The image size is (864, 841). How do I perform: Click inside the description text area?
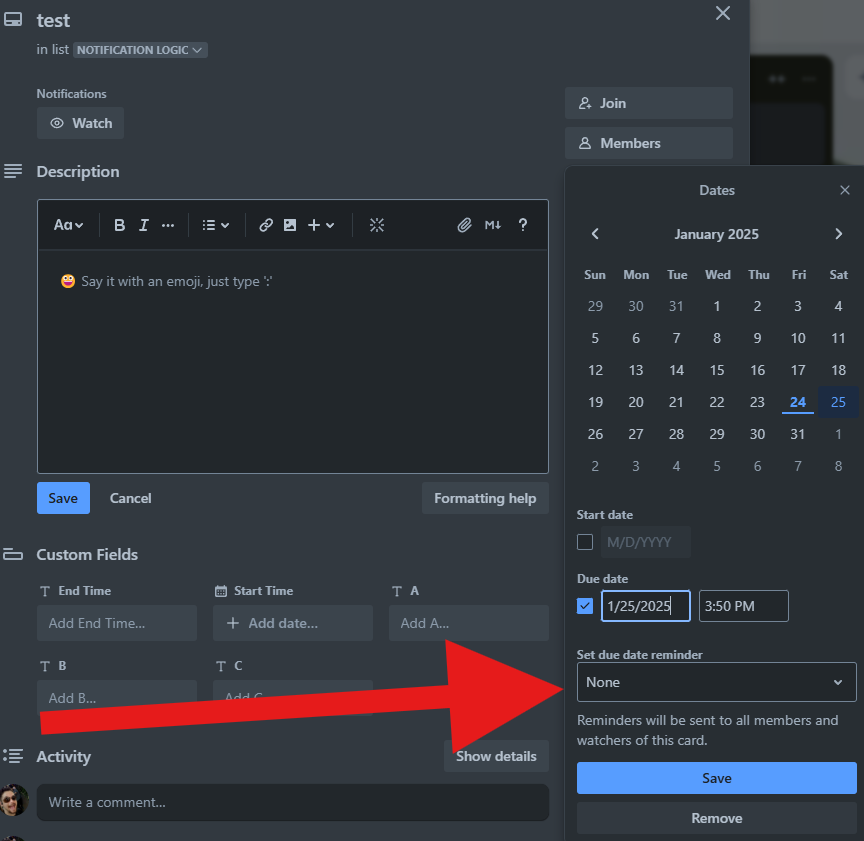coord(293,362)
